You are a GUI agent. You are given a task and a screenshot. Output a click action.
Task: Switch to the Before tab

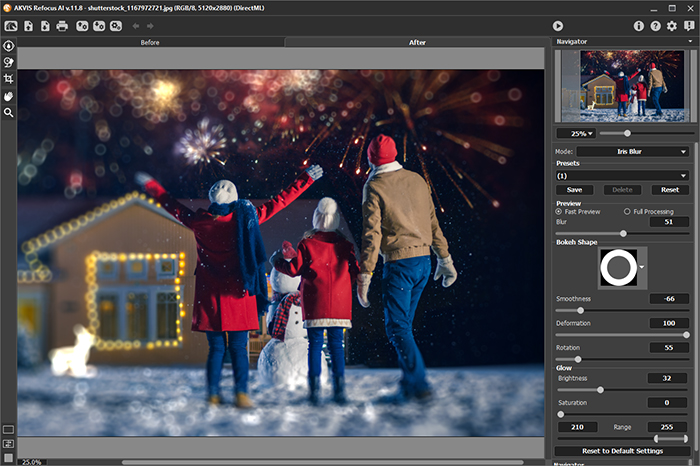coord(150,43)
